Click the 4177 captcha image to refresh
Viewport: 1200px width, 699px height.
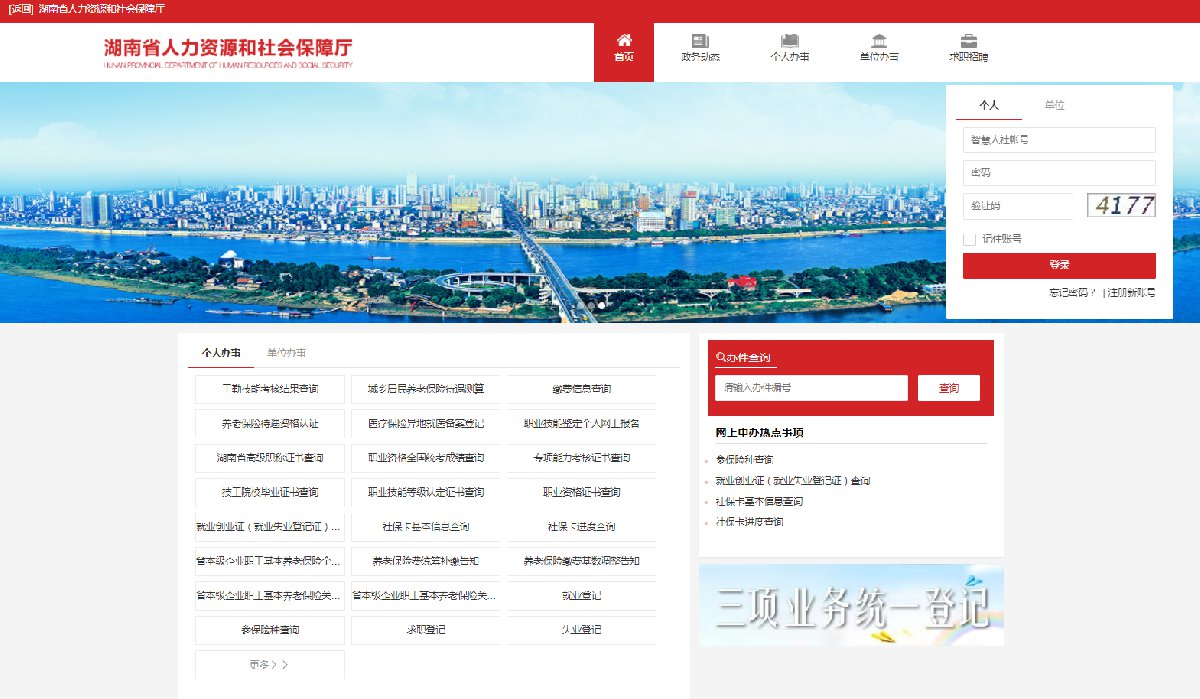coord(1121,206)
